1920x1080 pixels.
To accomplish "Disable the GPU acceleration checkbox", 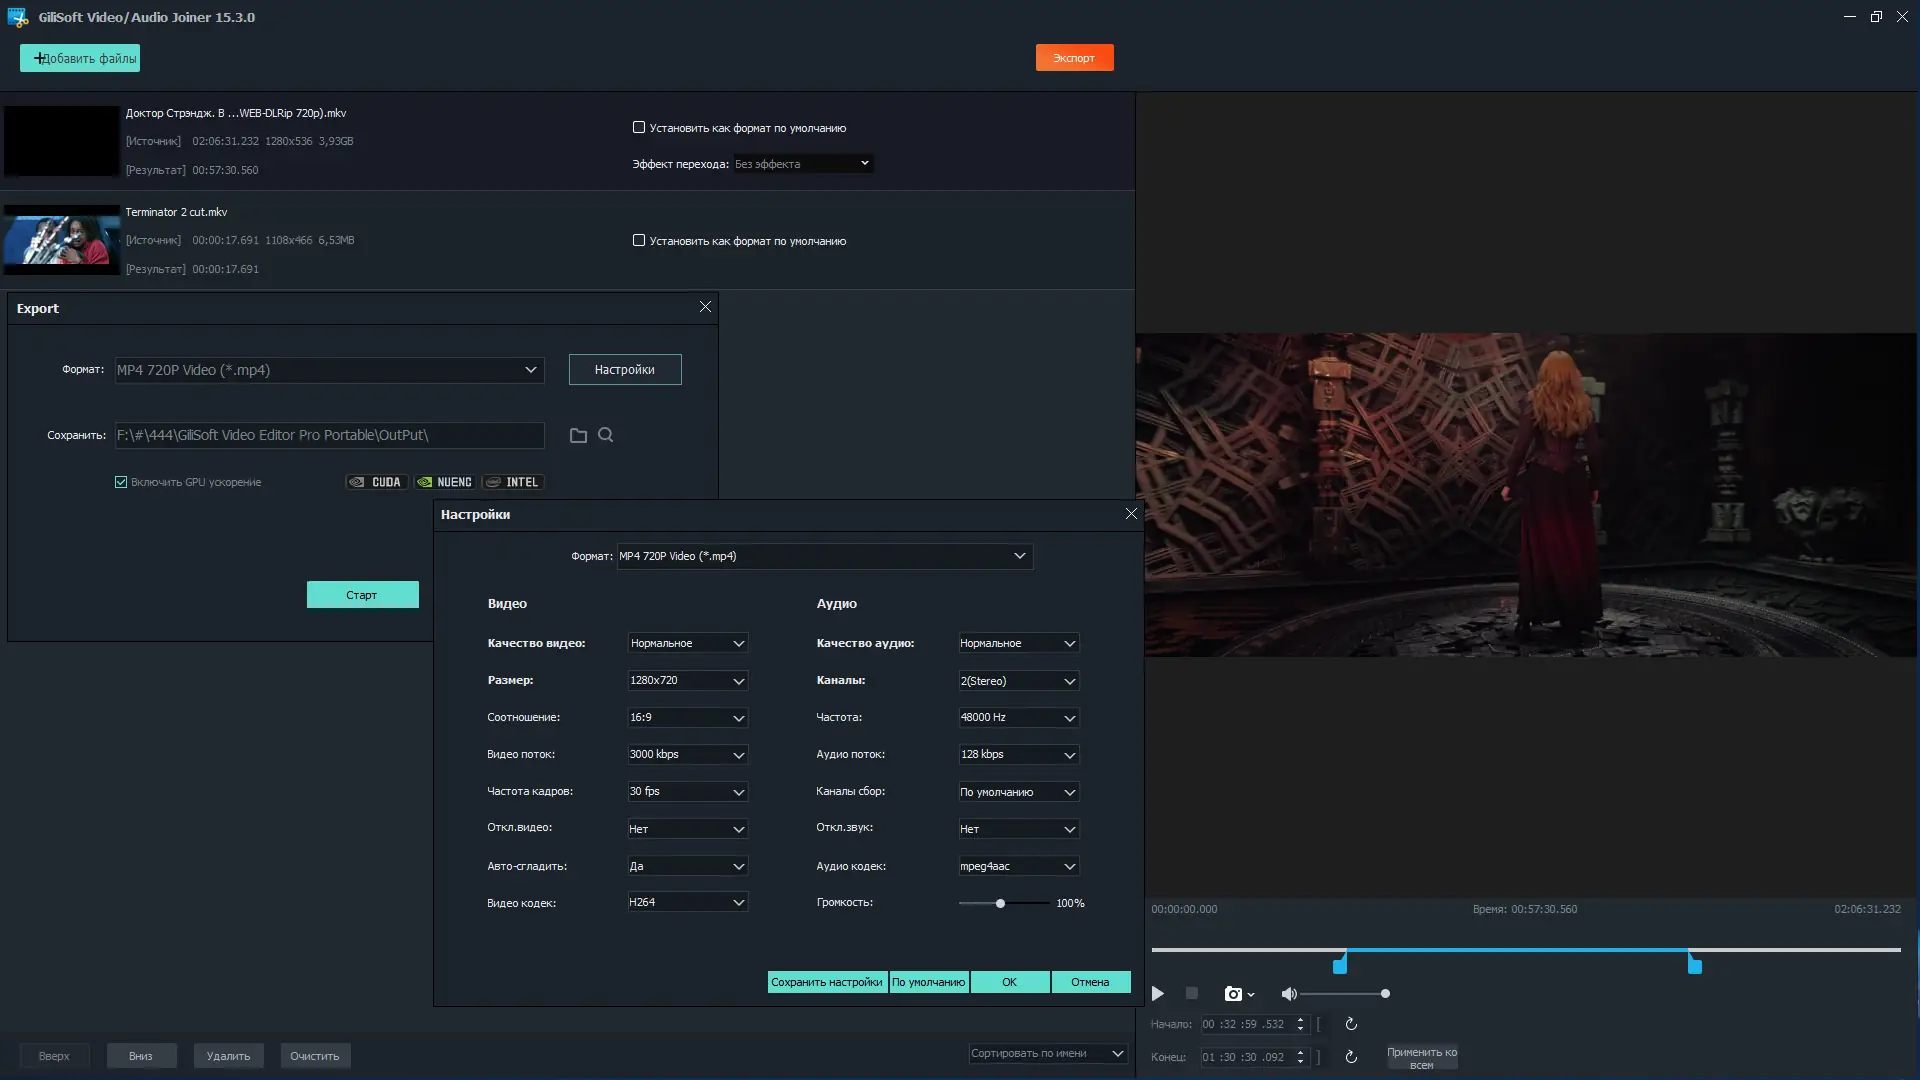I will 121,482.
